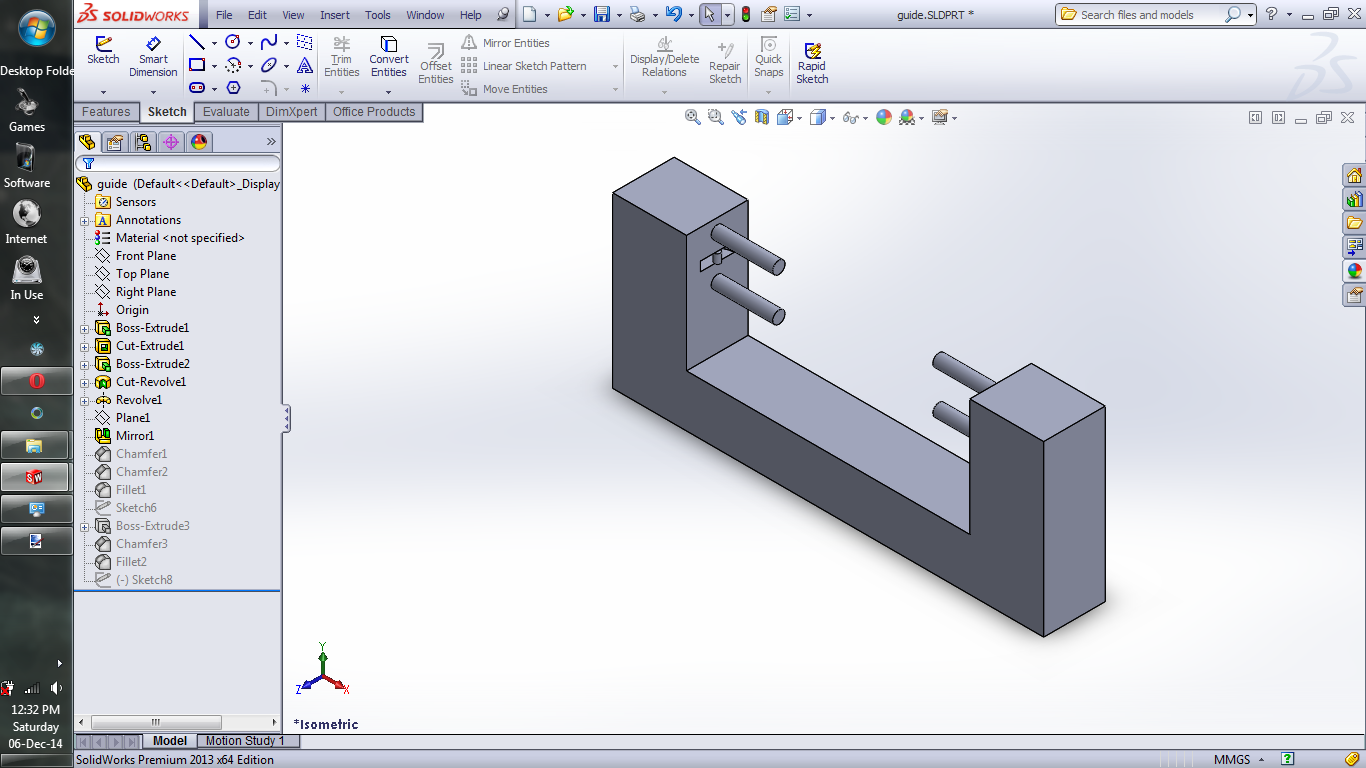1366x768 pixels.
Task: Select the Line sketch tool
Action: click(x=197, y=43)
